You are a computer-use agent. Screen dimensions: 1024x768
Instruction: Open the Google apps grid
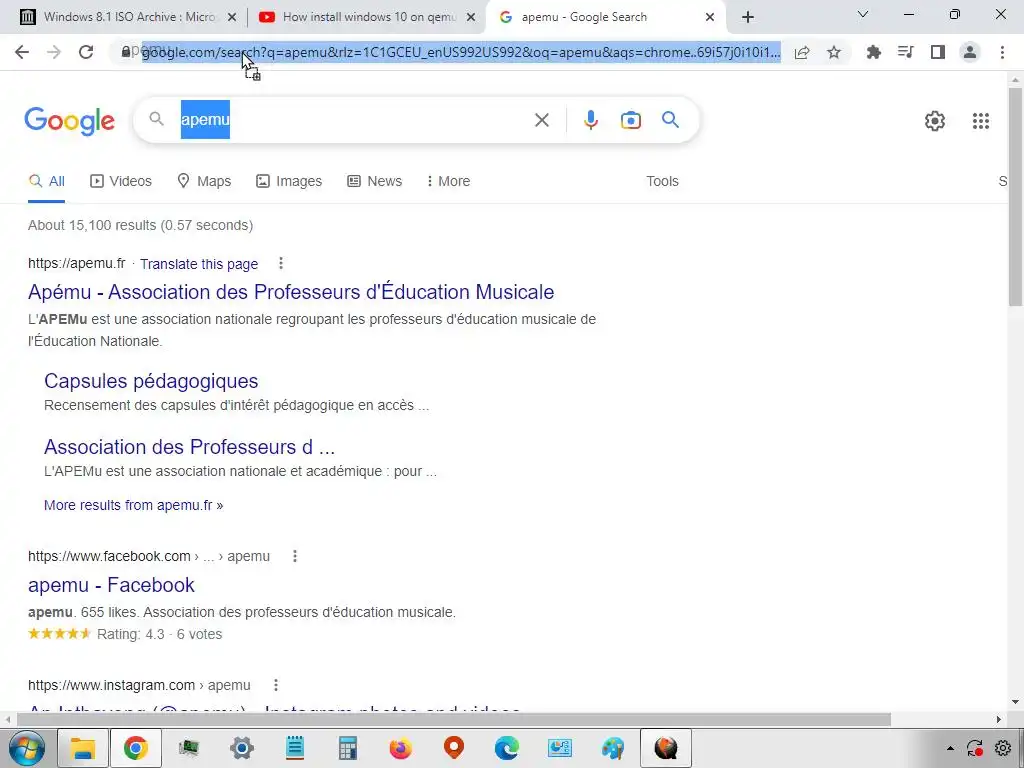point(980,121)
